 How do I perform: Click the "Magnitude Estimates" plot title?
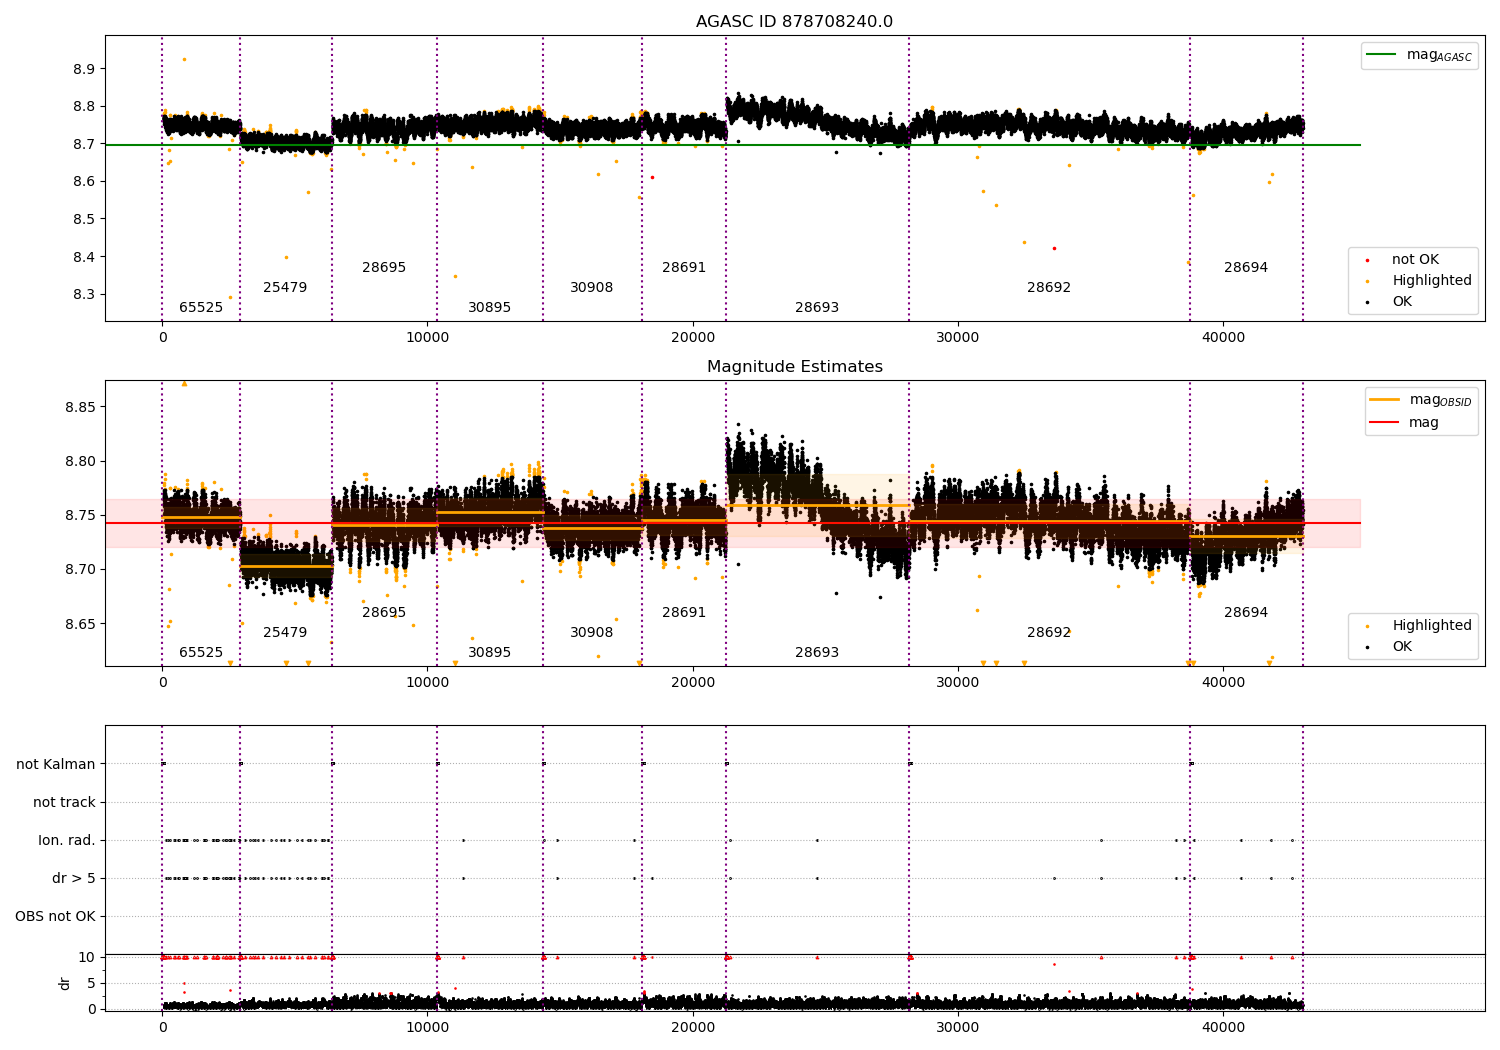[x=794, y=367]
